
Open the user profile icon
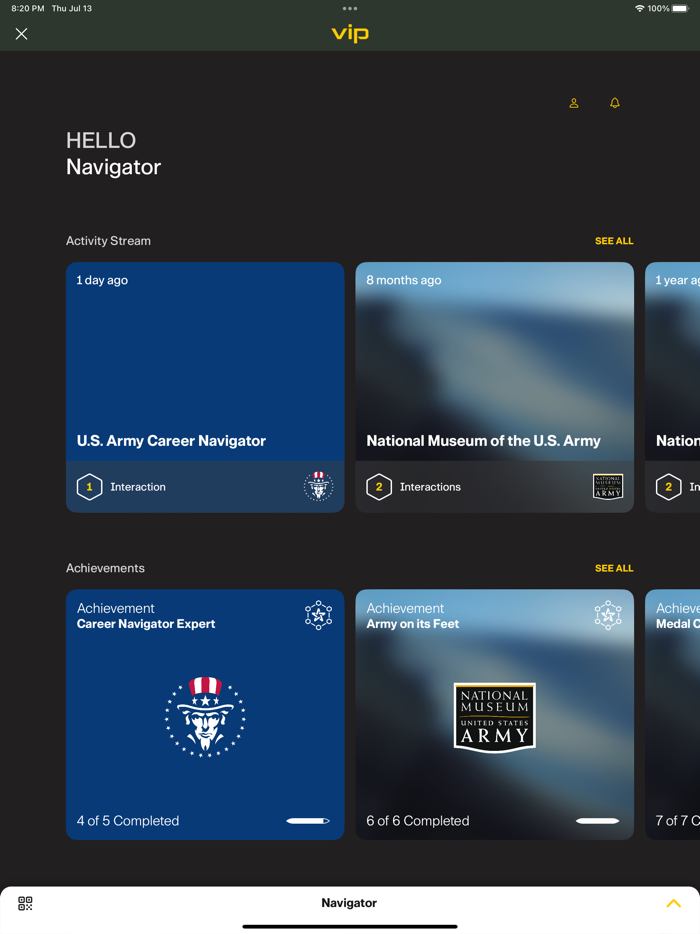[x=573, y=102]
